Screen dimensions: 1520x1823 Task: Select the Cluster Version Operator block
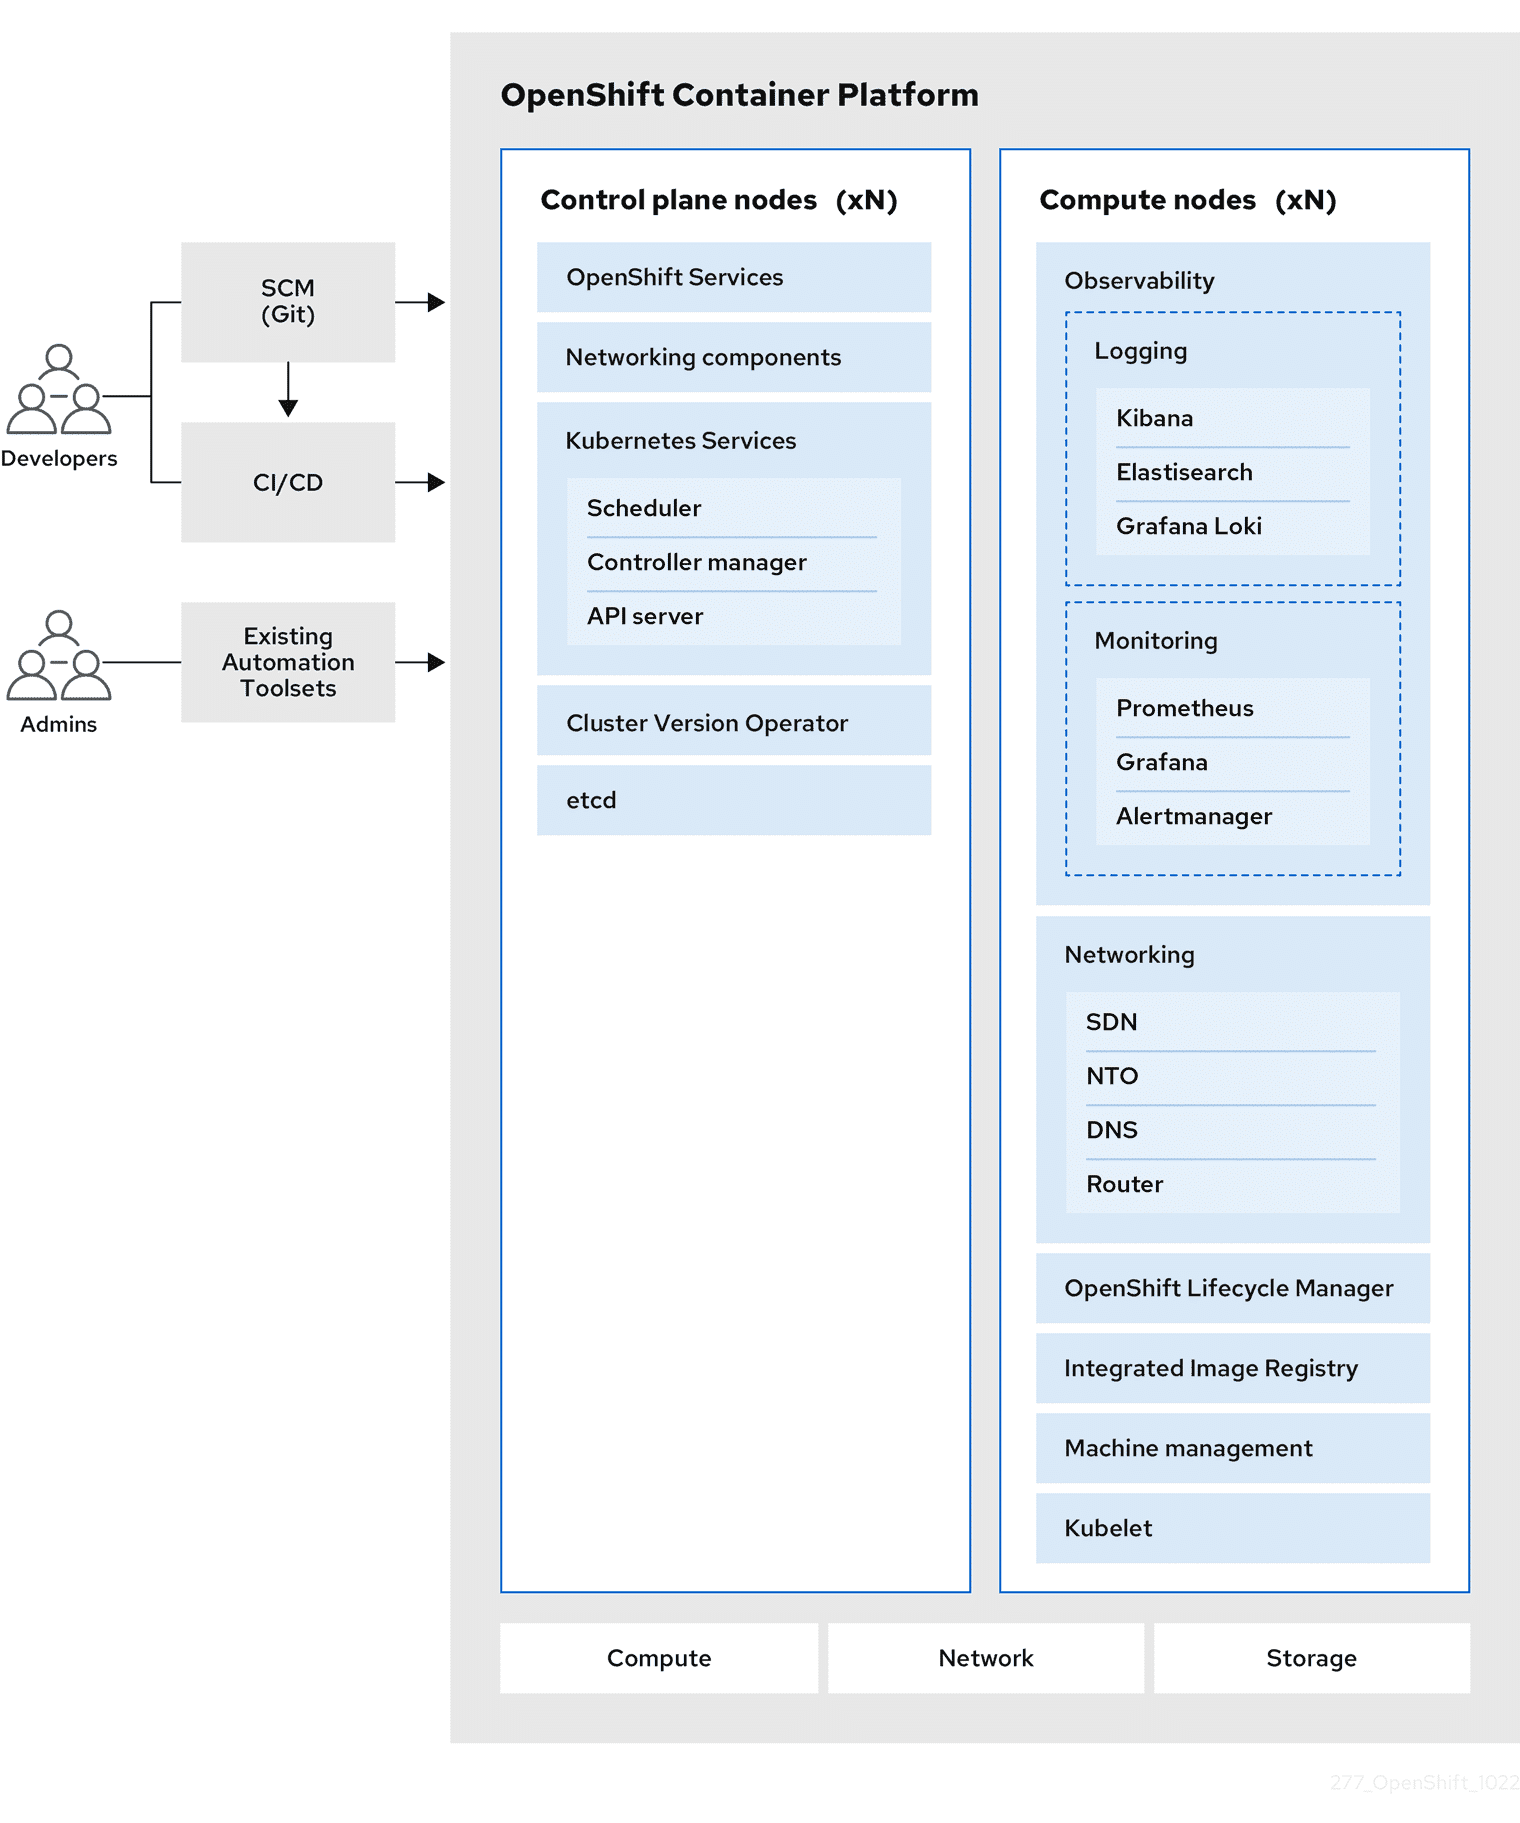click(734, 720)
